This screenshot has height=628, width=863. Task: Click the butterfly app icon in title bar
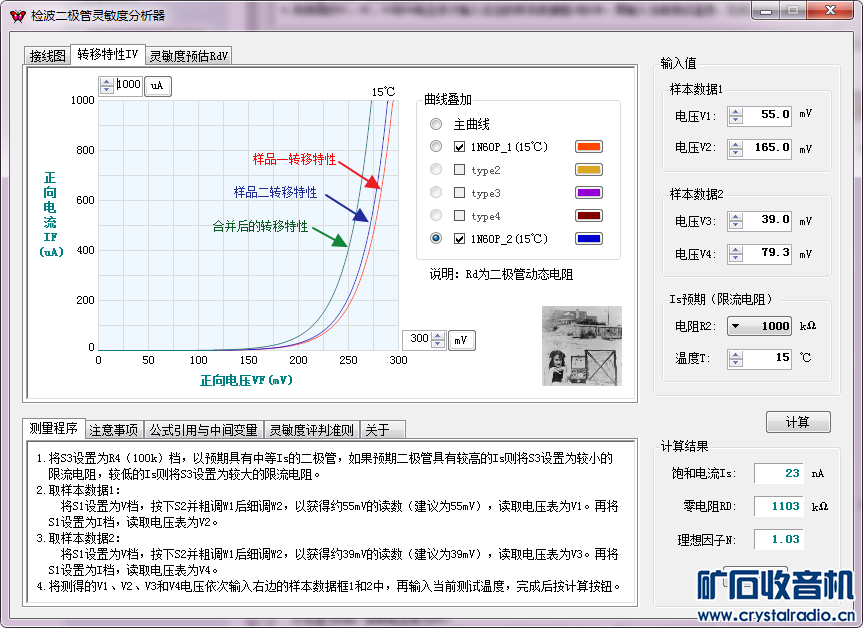[18, 16]
